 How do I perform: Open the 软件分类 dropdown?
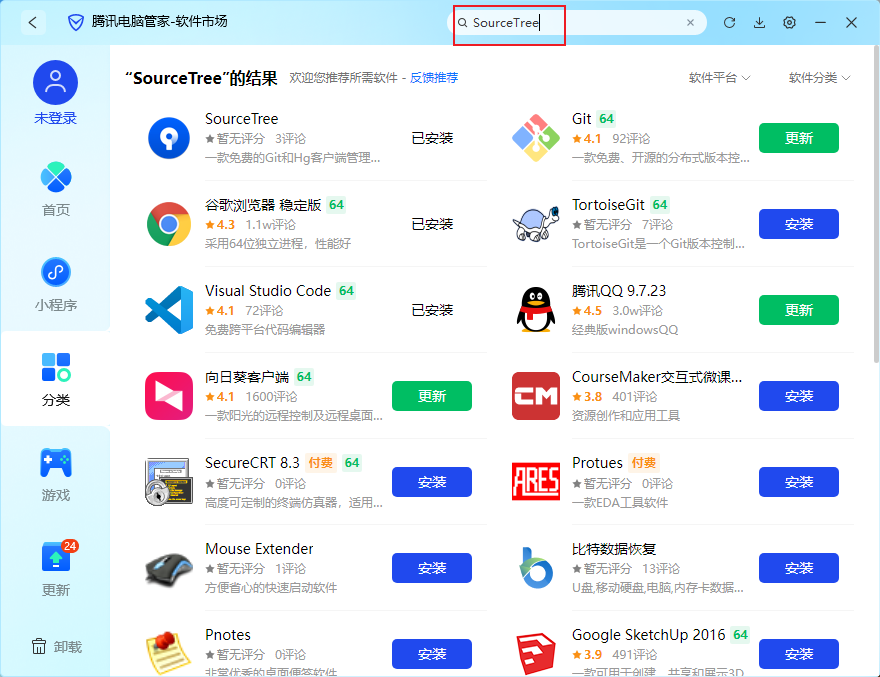(x=819, y=76)
